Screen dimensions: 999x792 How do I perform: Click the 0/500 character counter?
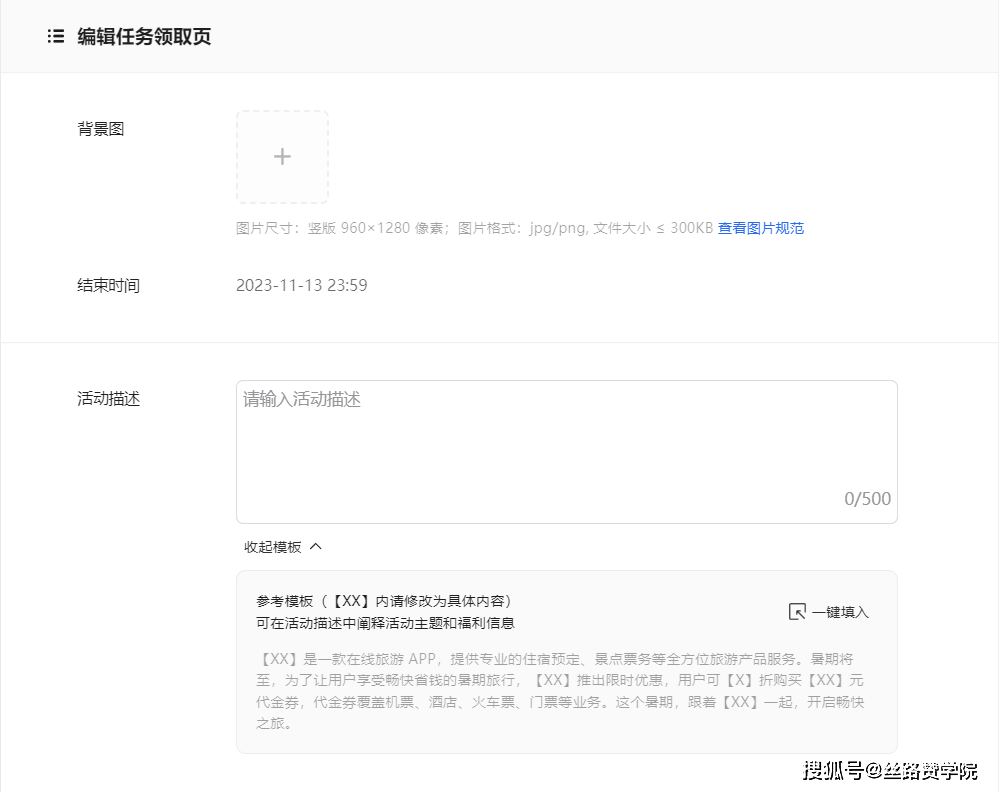coord(867,499)
